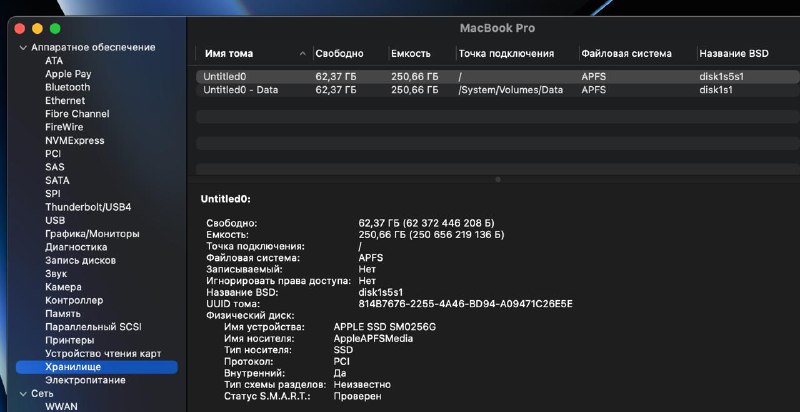This screenshot has width=800, height=412.
Task: Select PCI in the sidebar list
Action: [53, 153]
